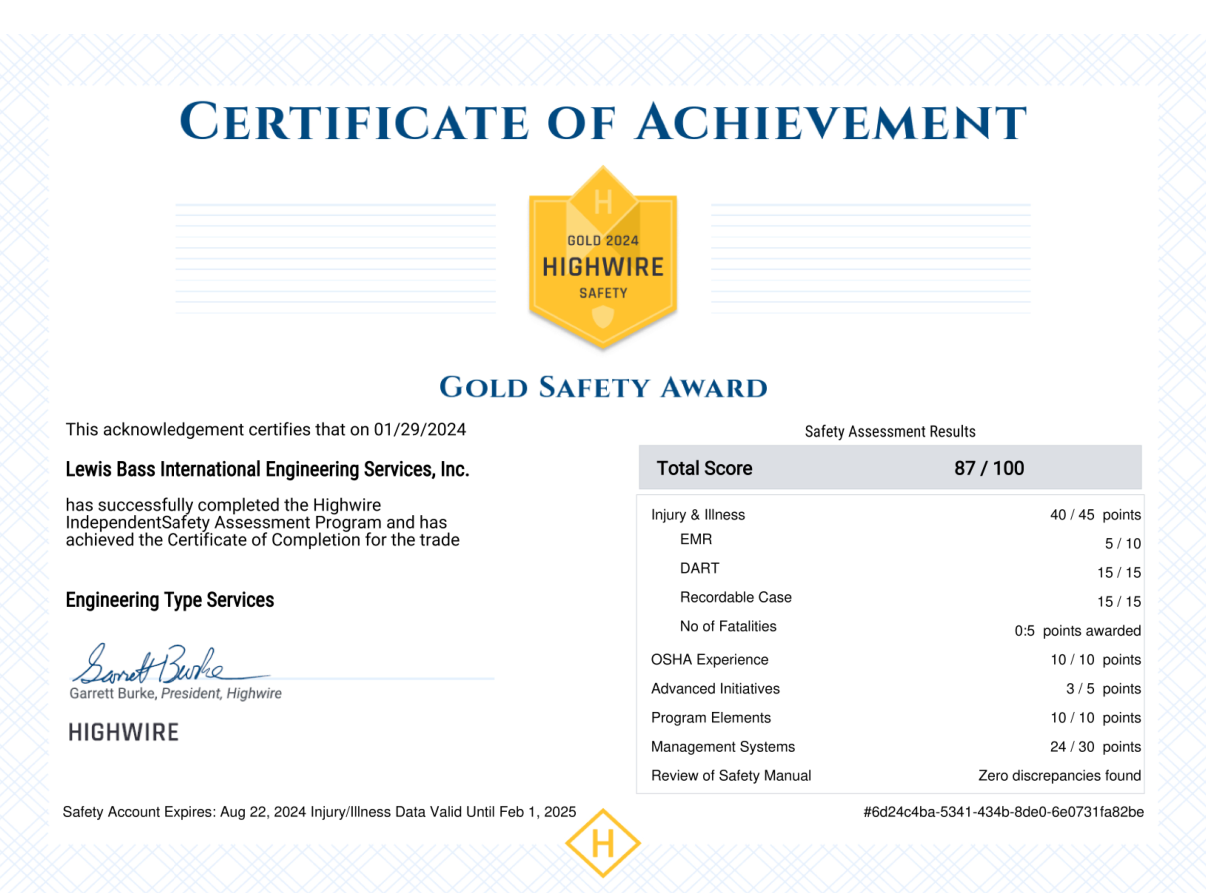Screen dimensions: 1206x893
Task: Click the Recordable Case row label
Action: [x=736, y=597]
